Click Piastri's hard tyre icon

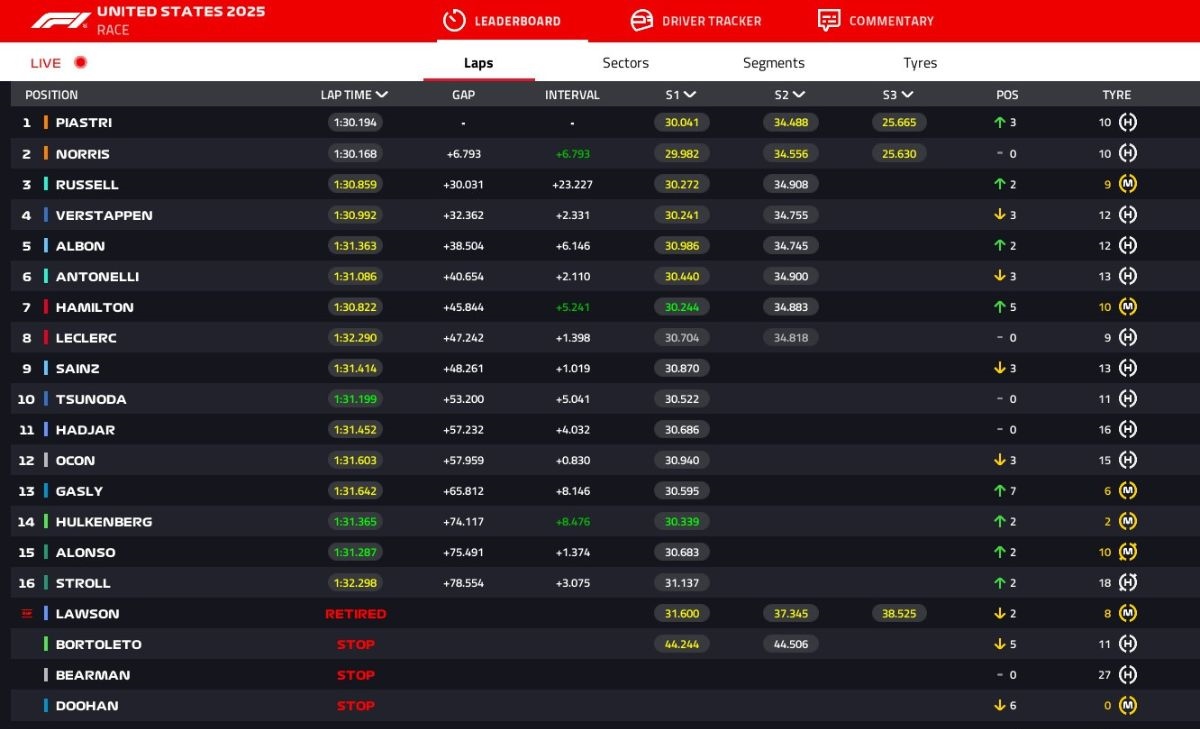click(1128, 123)
